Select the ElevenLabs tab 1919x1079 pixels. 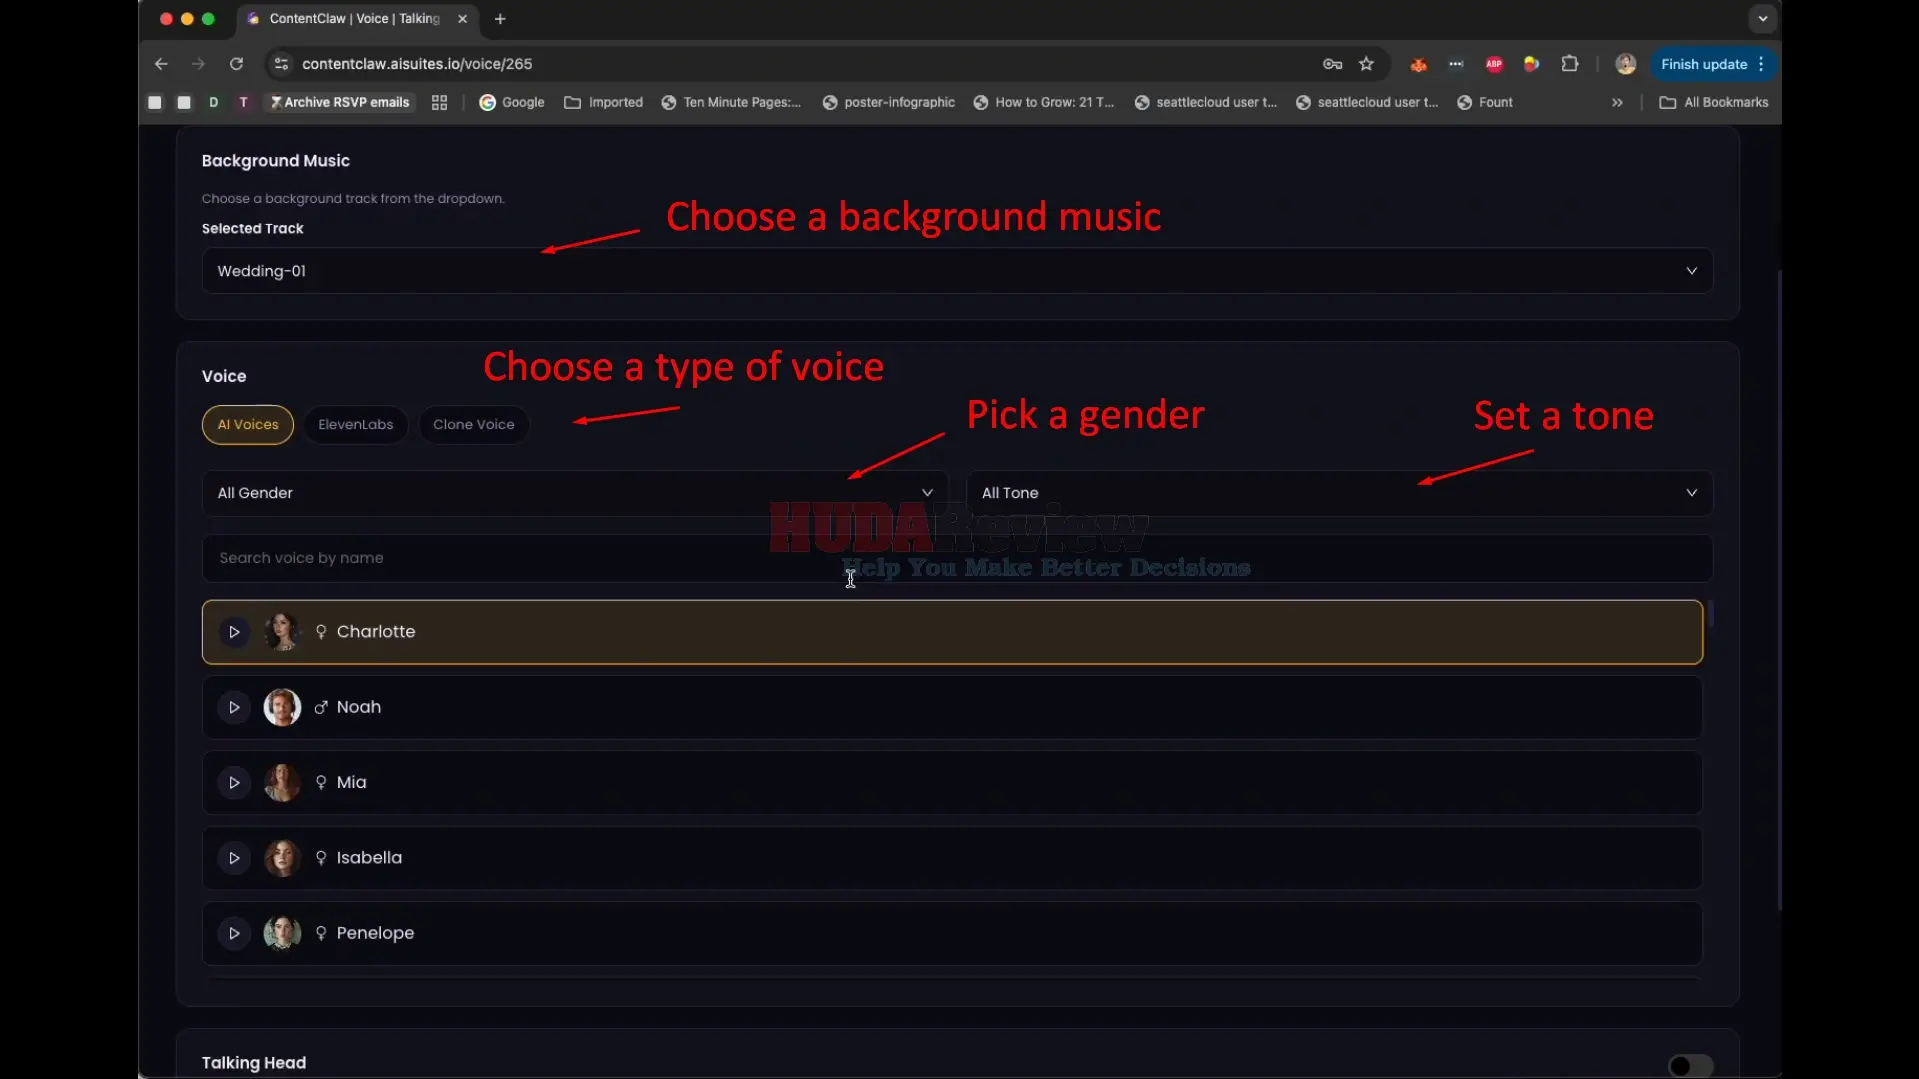(x=356, y=425)
